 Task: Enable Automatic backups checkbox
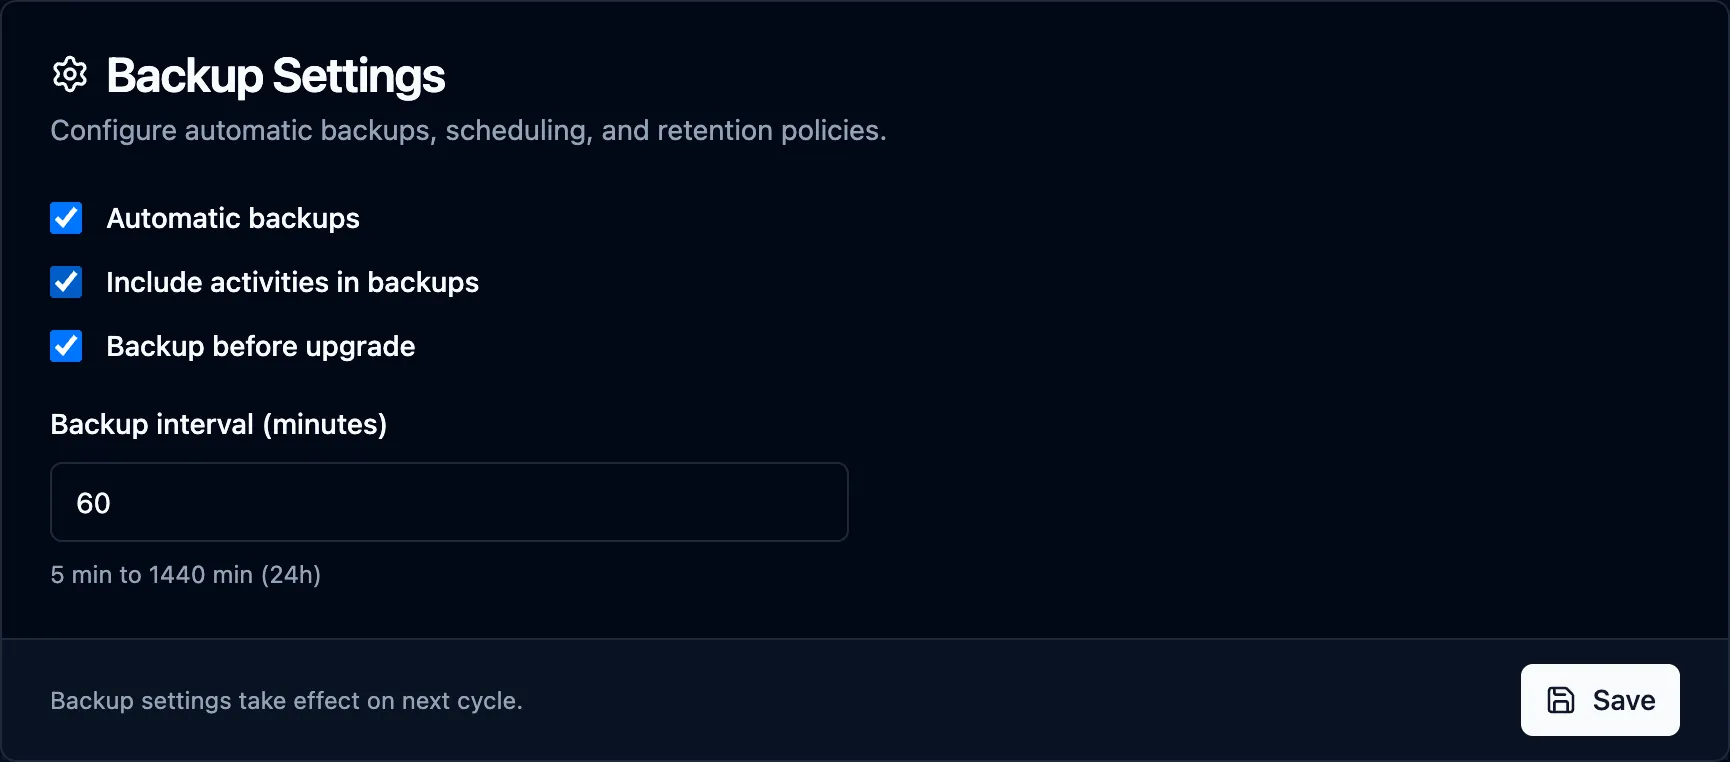tap(66, 218)
